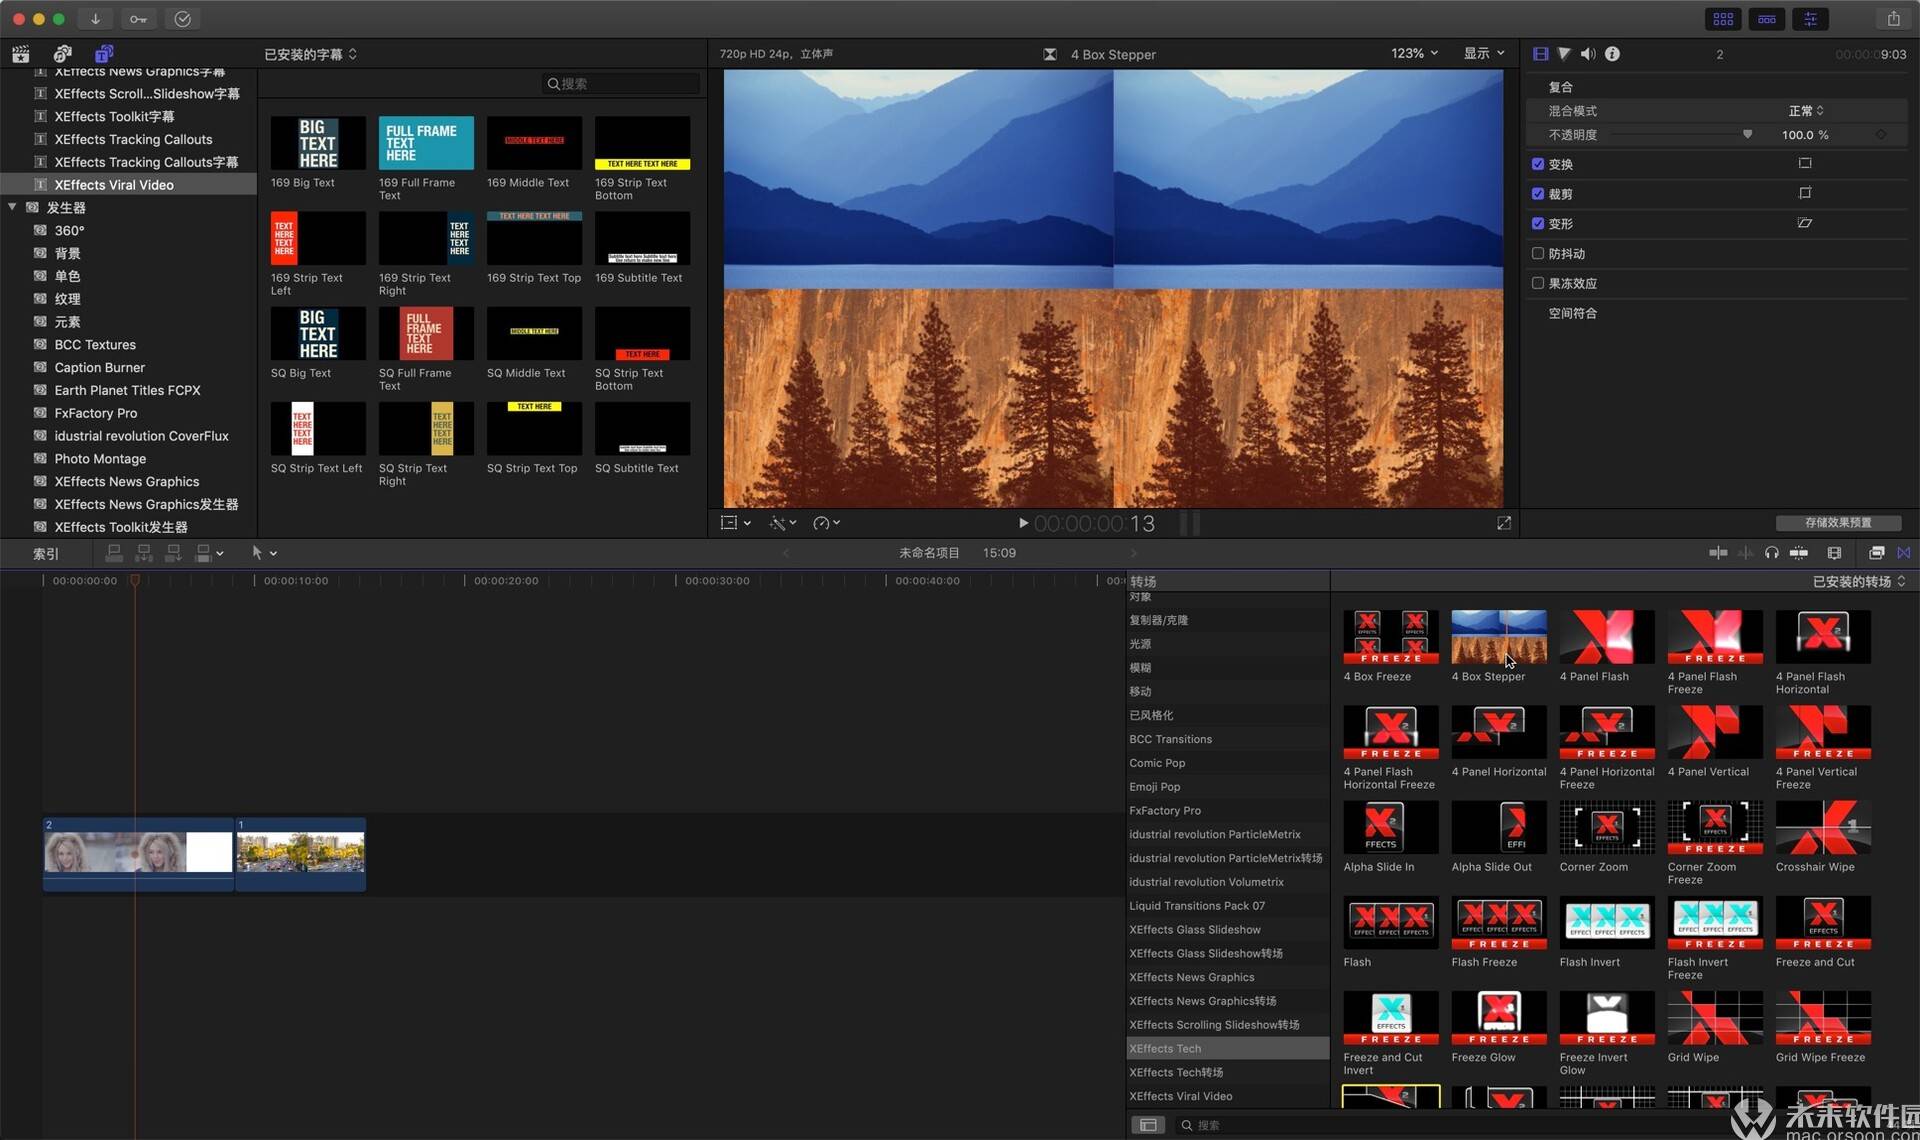Screen dimensions: 1920x1140
Task: Toggle the inspector sliders button in the toolbar
Action: [1810, 19]
